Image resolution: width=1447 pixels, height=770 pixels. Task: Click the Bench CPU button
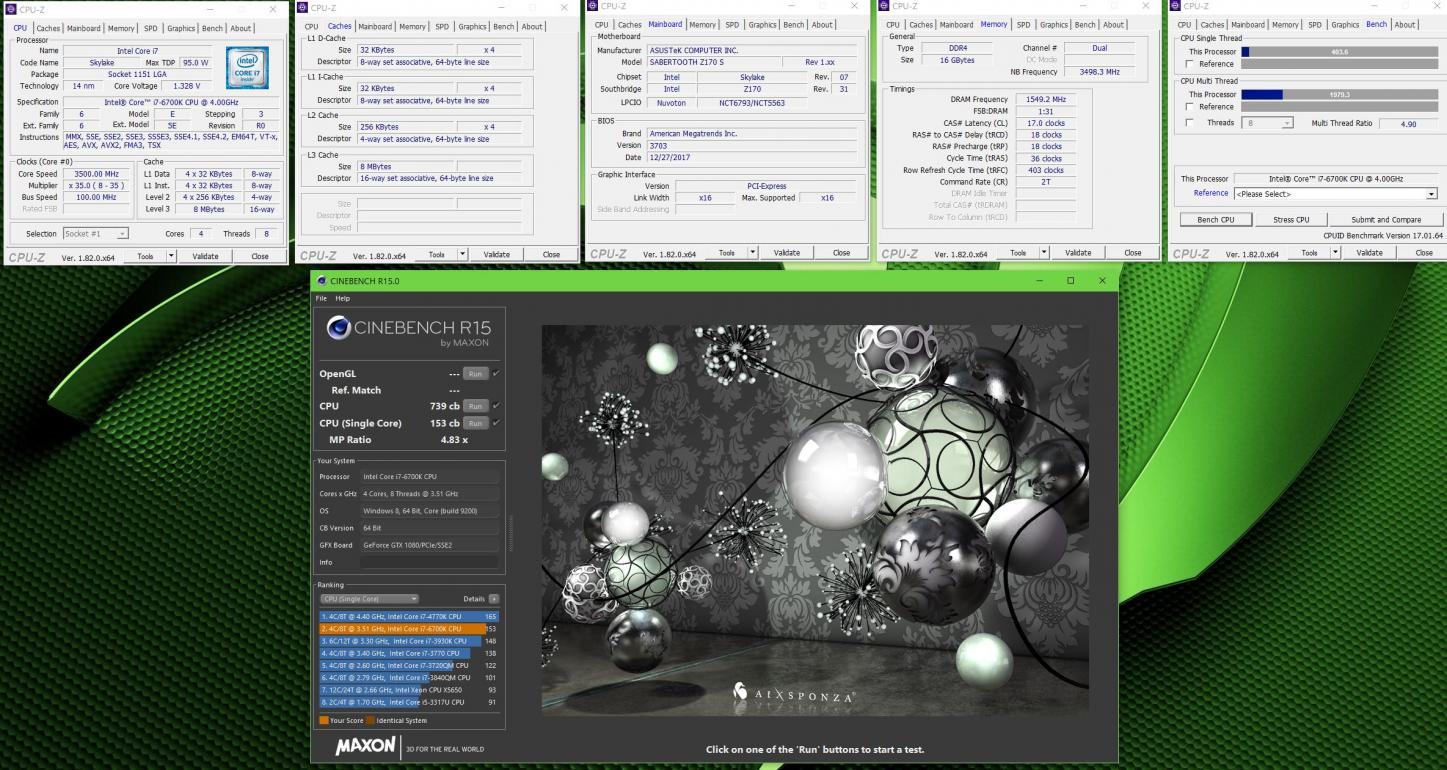pyautogui.click(x=1215, y=219)
